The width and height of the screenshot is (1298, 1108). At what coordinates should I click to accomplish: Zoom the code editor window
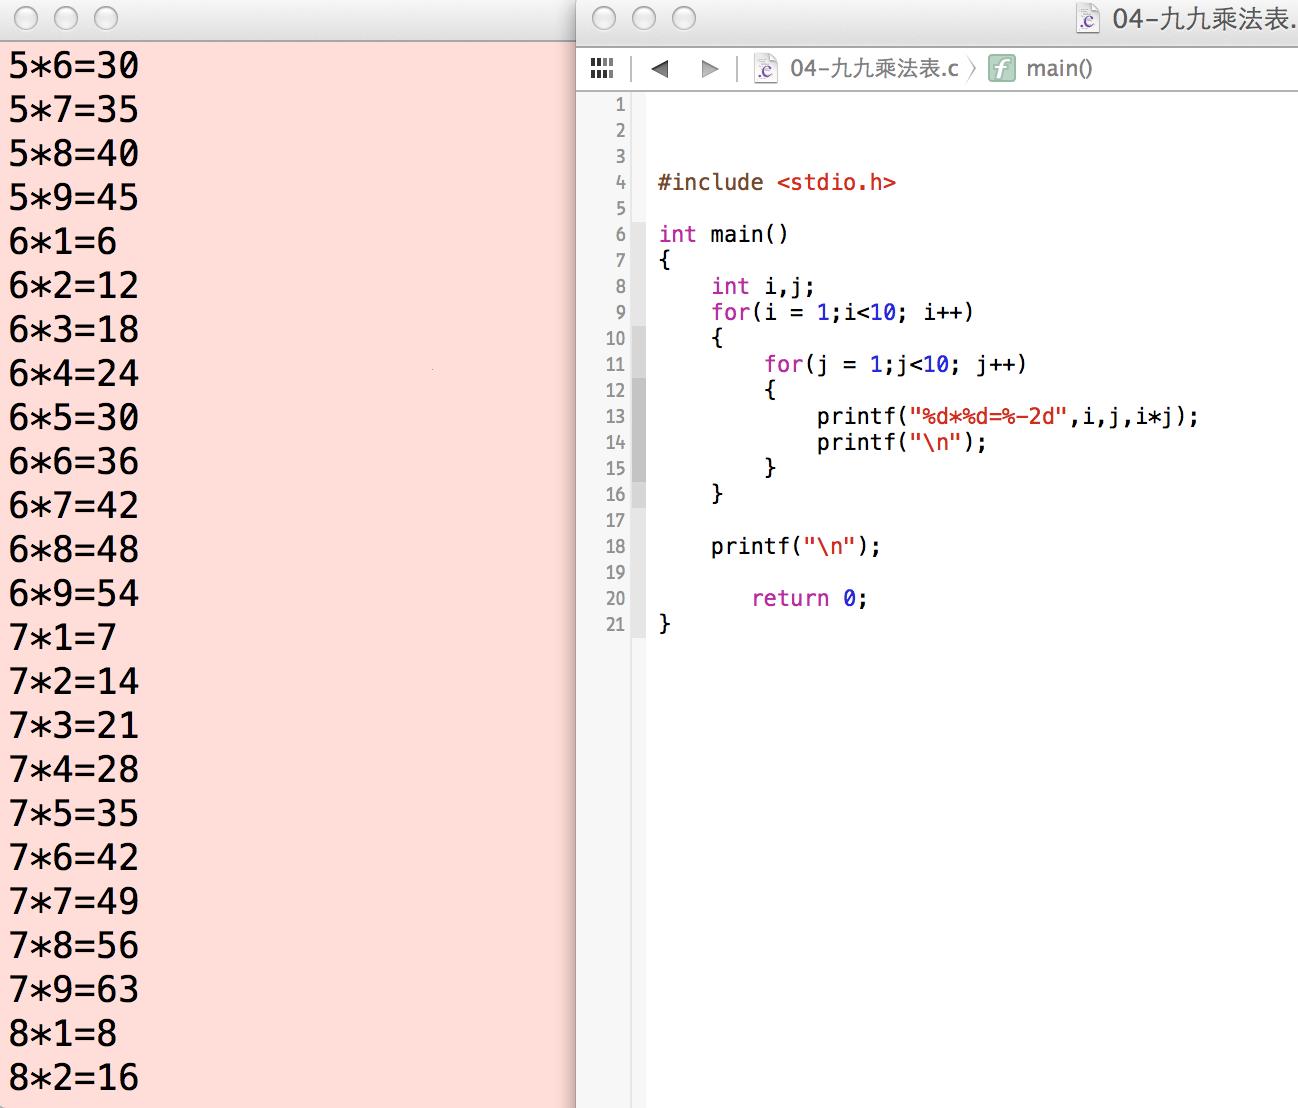[x=684, y=18]
